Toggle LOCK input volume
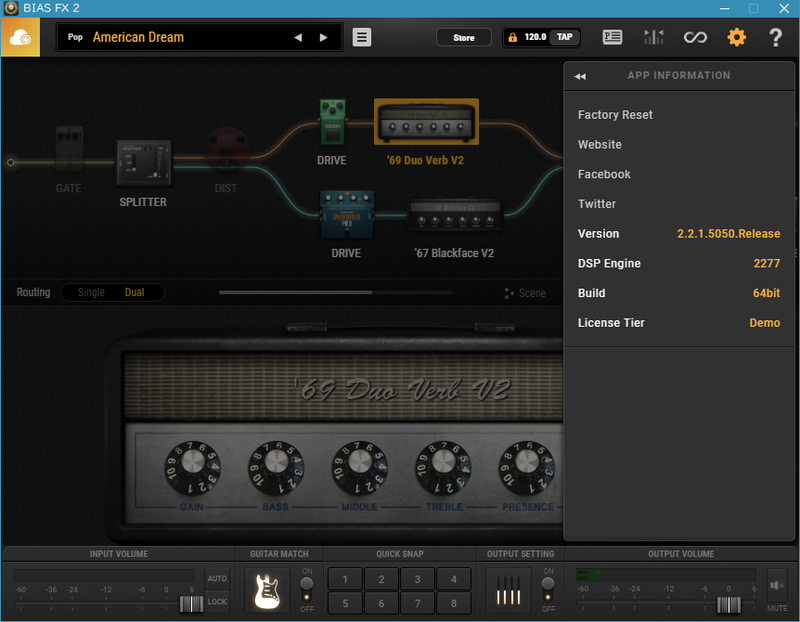The width and height of the screenshot is (800, 622). point(217,602)
